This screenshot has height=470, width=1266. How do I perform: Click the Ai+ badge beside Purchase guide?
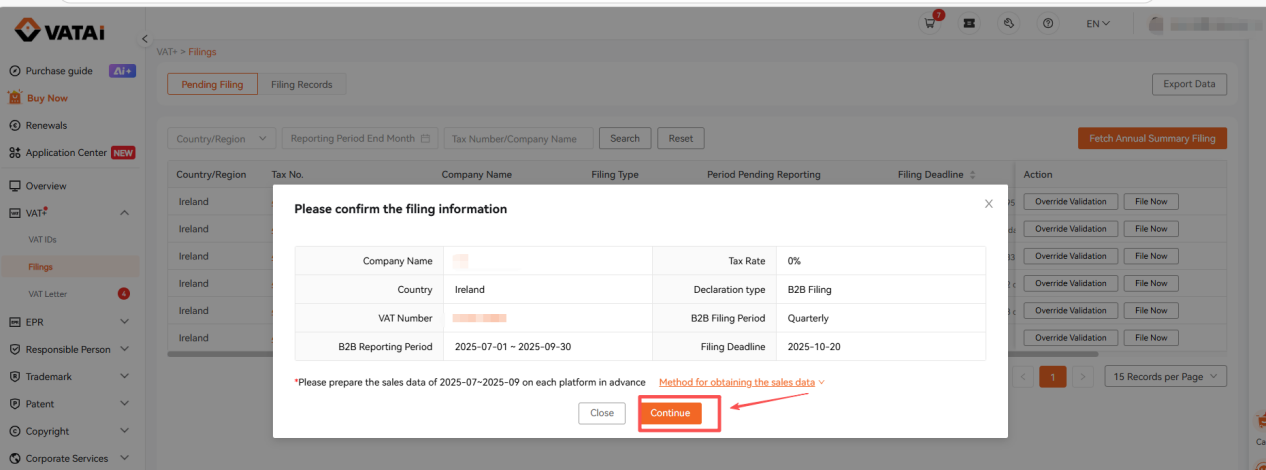coord(122,71)
